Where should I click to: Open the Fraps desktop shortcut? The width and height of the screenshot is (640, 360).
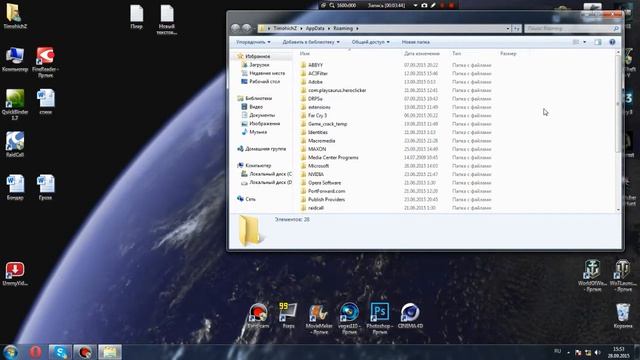288,316
